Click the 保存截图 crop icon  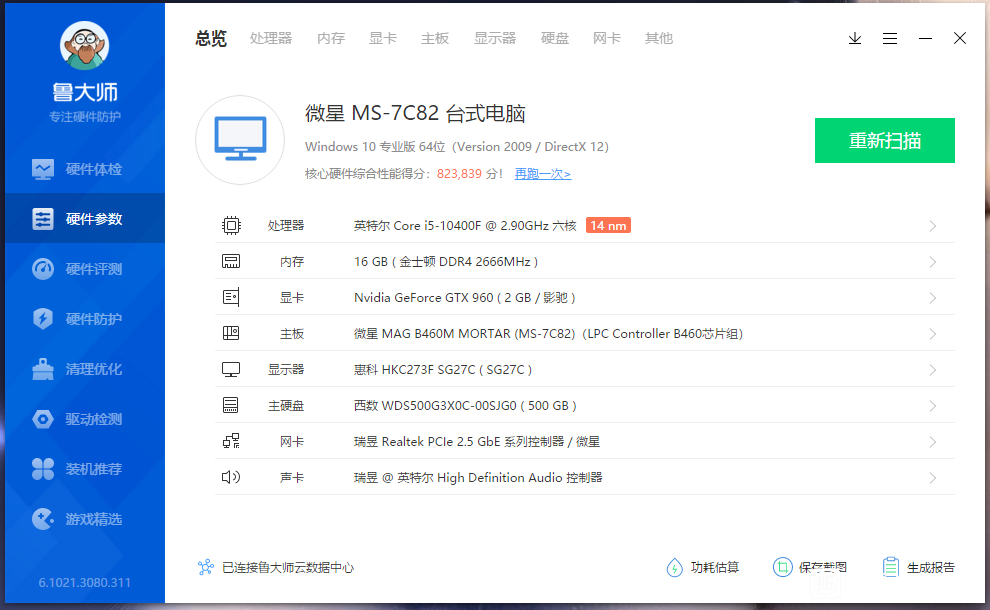[782, 568]
